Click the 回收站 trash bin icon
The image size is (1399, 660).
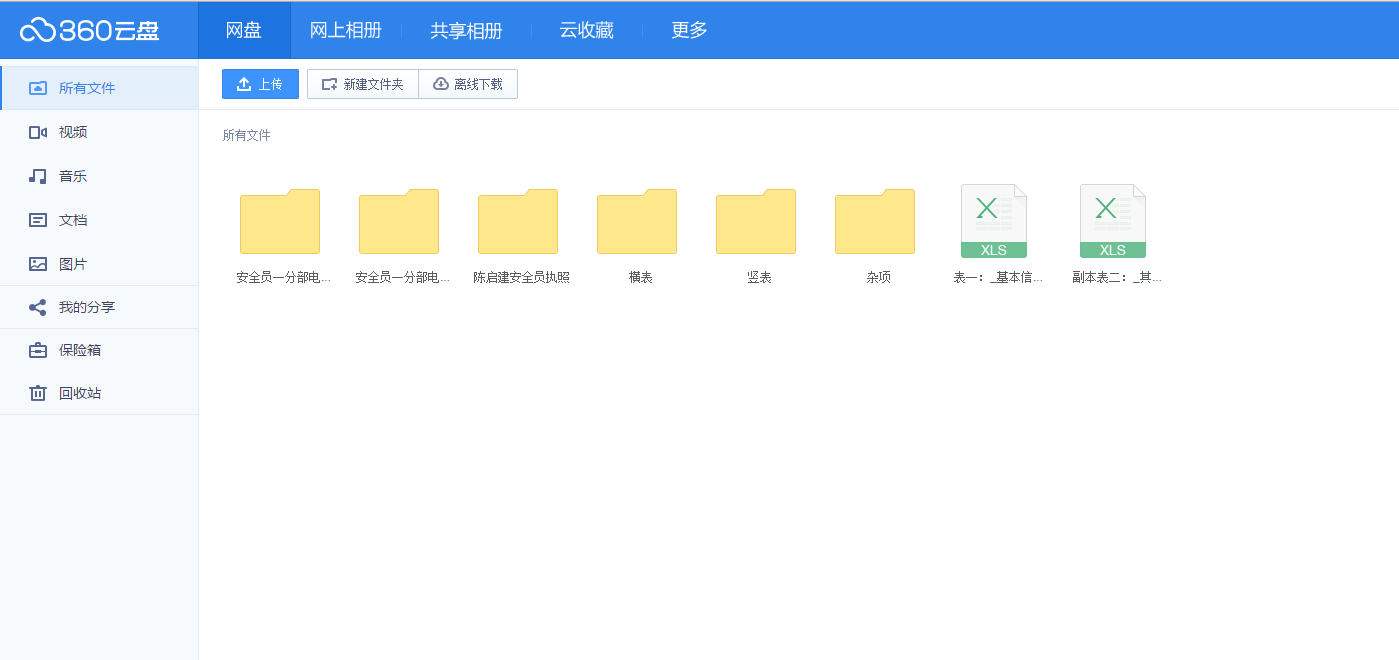38,393
